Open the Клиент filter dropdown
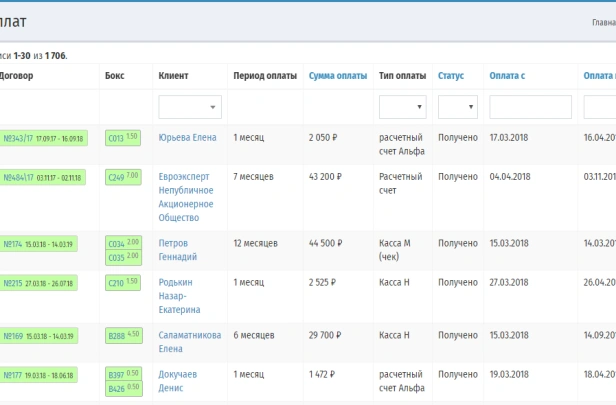 click(x=189, y=107)
